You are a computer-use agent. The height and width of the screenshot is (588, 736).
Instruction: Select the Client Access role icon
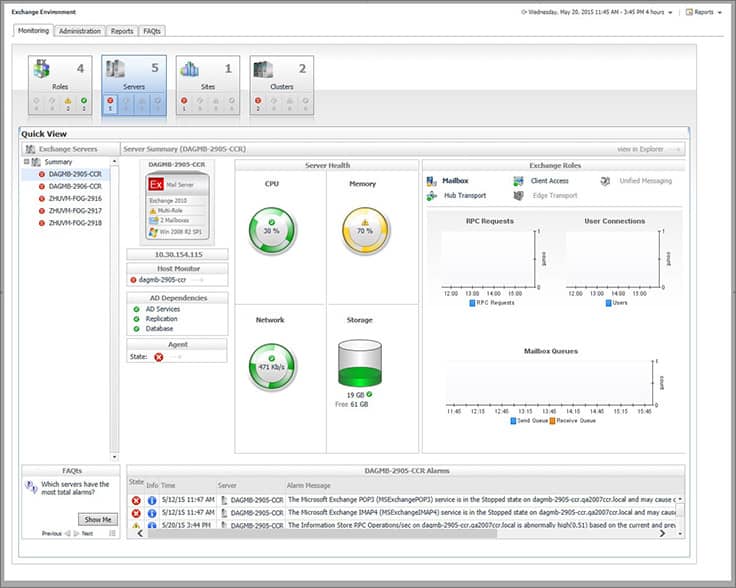tap(518, 181)
